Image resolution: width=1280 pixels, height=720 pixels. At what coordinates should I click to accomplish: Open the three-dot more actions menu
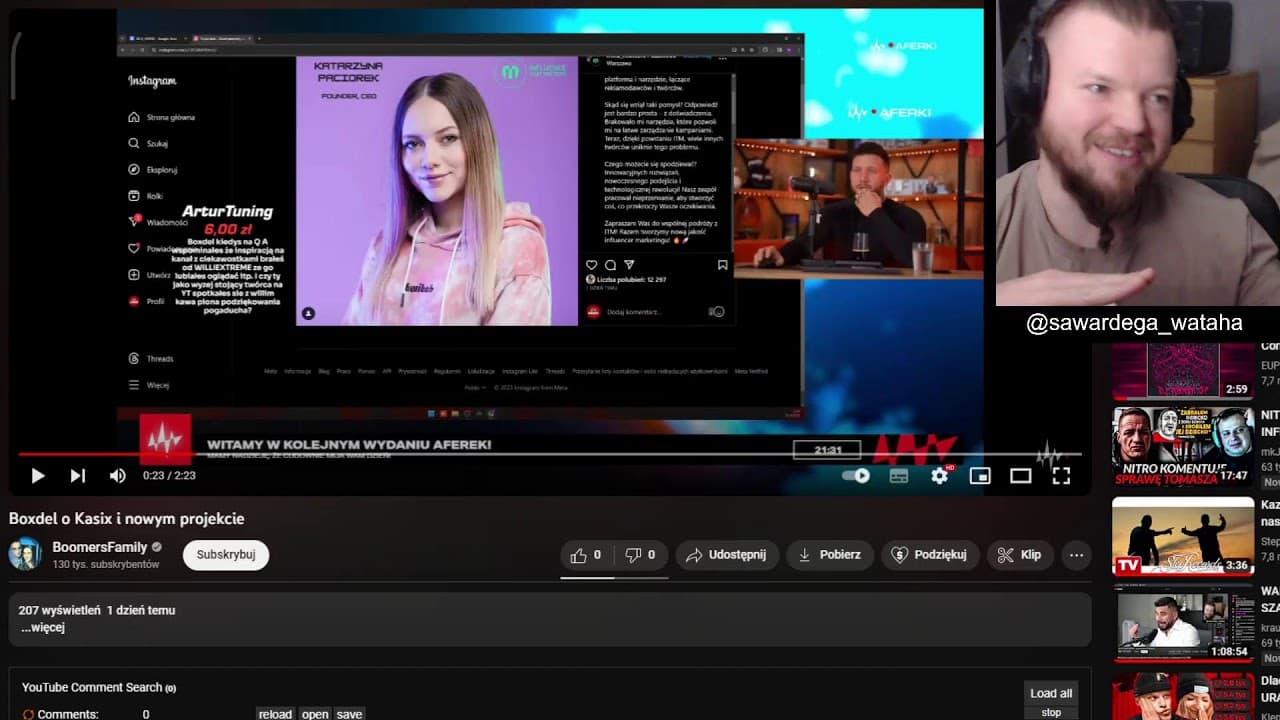(x=1076, y=555)
